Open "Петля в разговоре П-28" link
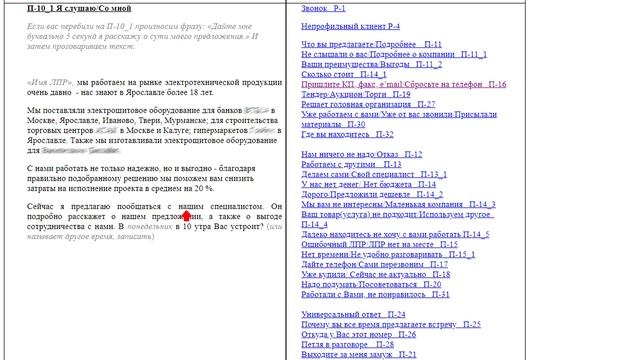 coord(347,344)
